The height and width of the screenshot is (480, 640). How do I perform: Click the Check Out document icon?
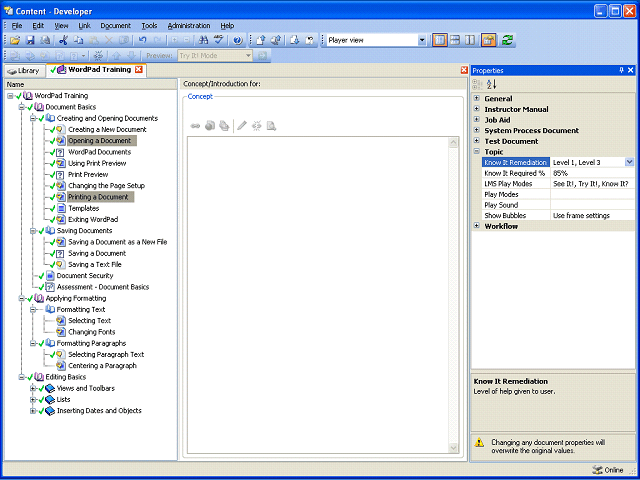coord(295,40)
